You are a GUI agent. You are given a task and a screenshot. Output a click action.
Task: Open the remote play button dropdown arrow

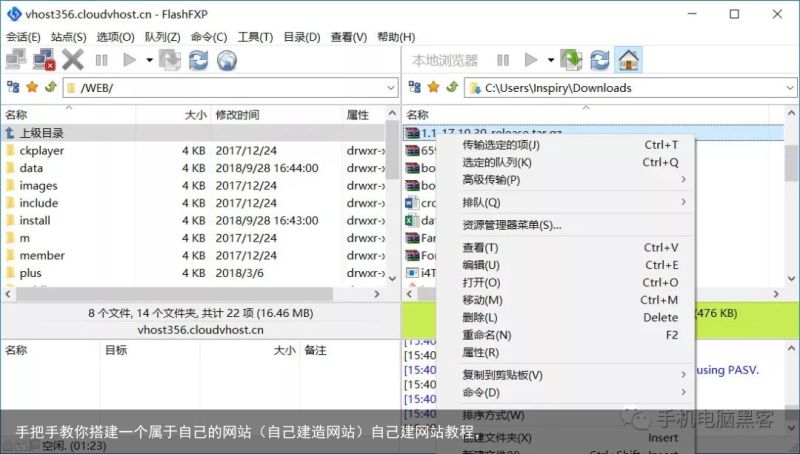click(149, 60)
